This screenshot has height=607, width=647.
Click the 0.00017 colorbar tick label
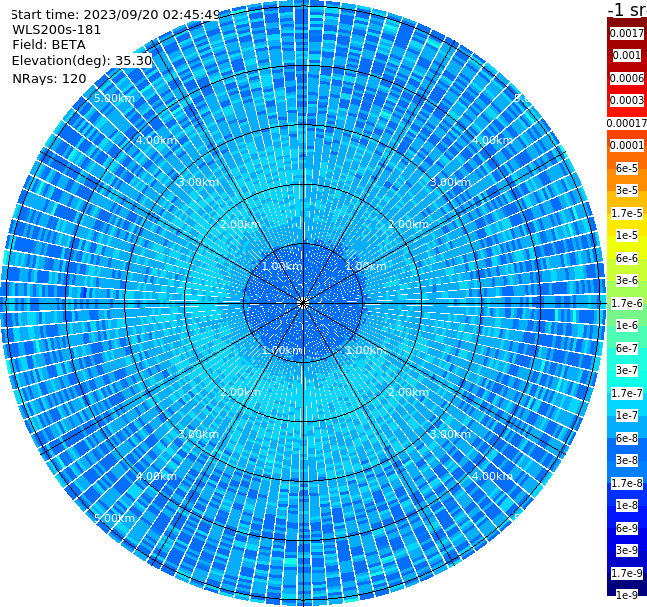(x=627, y=123)
